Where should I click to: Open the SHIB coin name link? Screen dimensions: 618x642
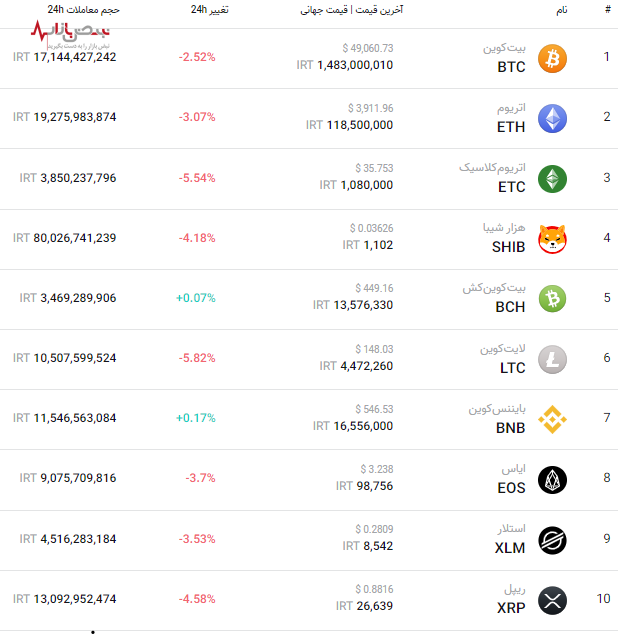pyautogui.click(x=509, y=247)
